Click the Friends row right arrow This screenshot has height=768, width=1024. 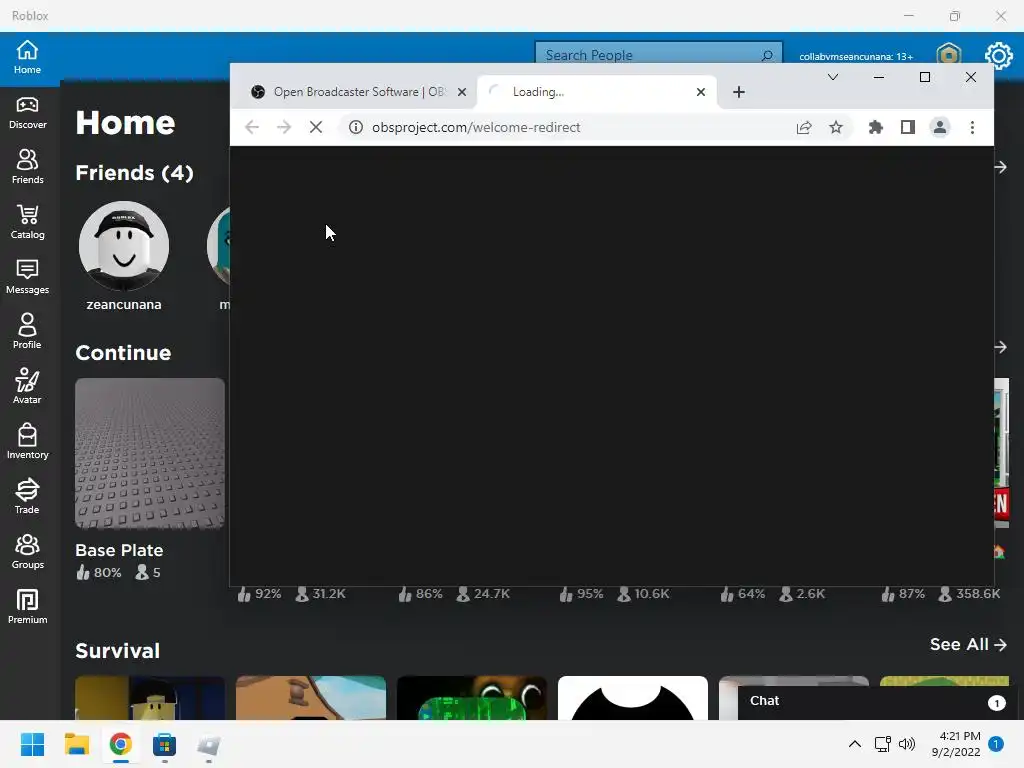click(1000, 167)
